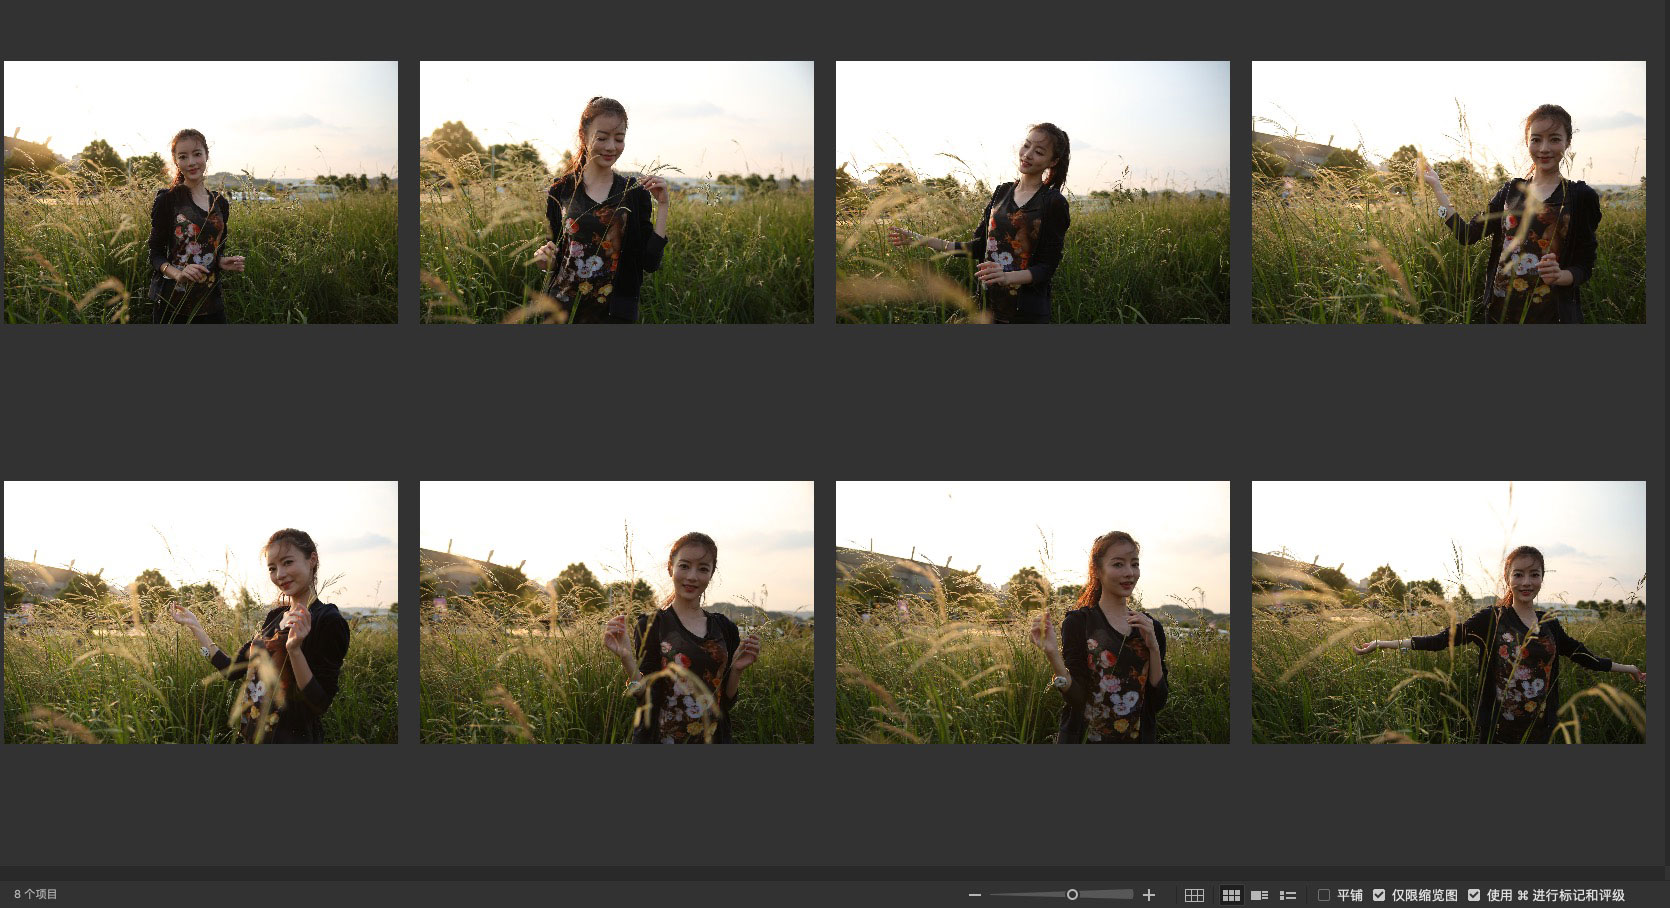The height and width of the screenshot is (908, 1670).
Task: Switch to details view with thumbnails
Action: [x=1260, y=895]
